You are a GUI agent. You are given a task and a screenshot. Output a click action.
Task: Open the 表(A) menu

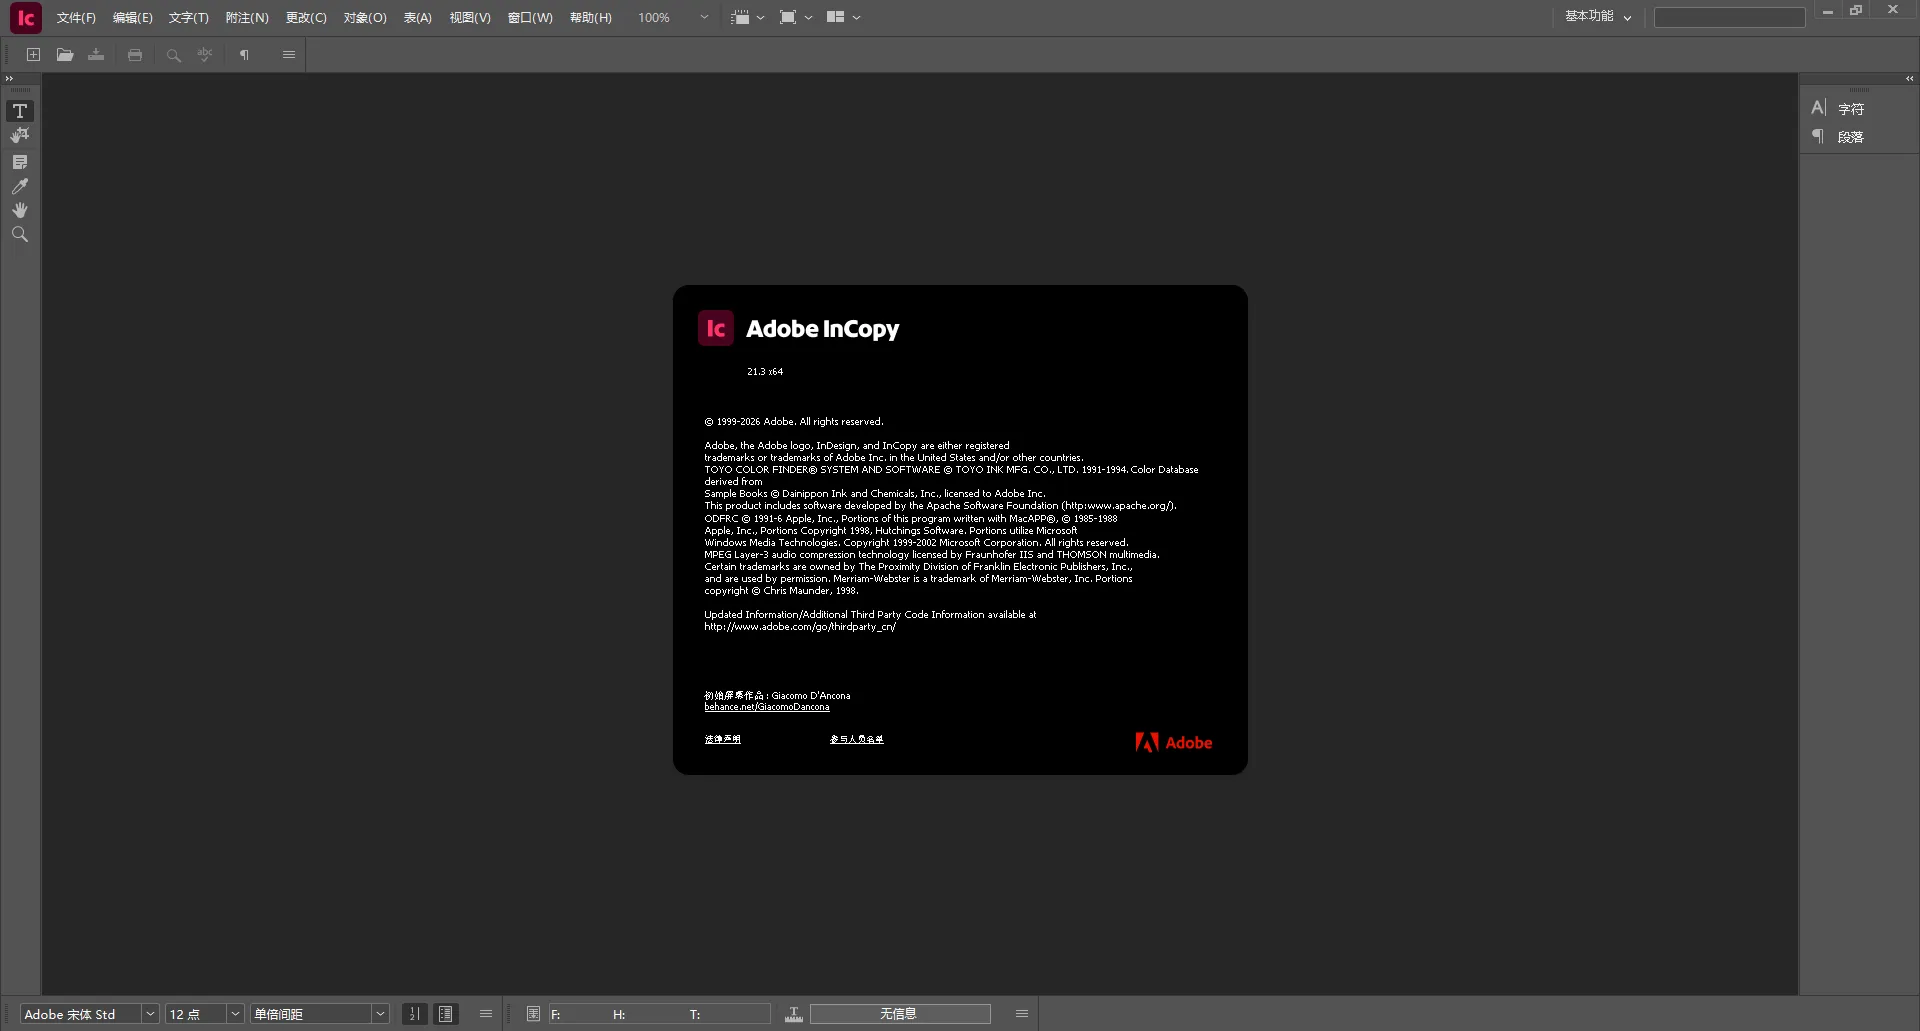[x=418, y=18]
